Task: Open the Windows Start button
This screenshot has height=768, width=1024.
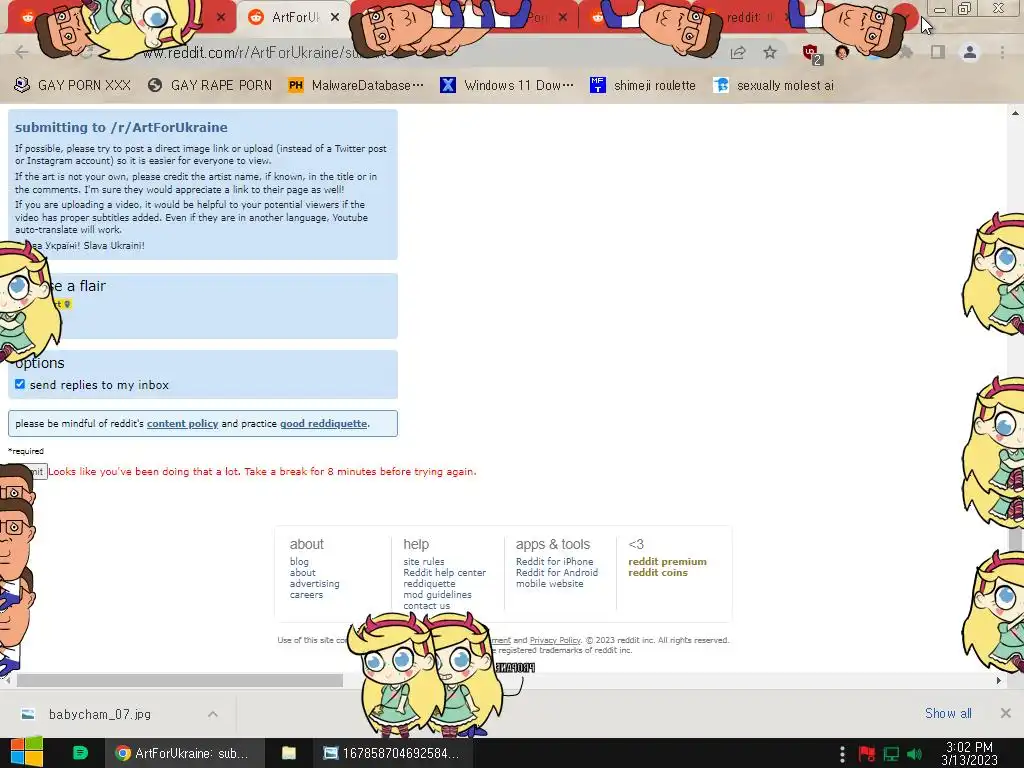Action: point(27,753)
